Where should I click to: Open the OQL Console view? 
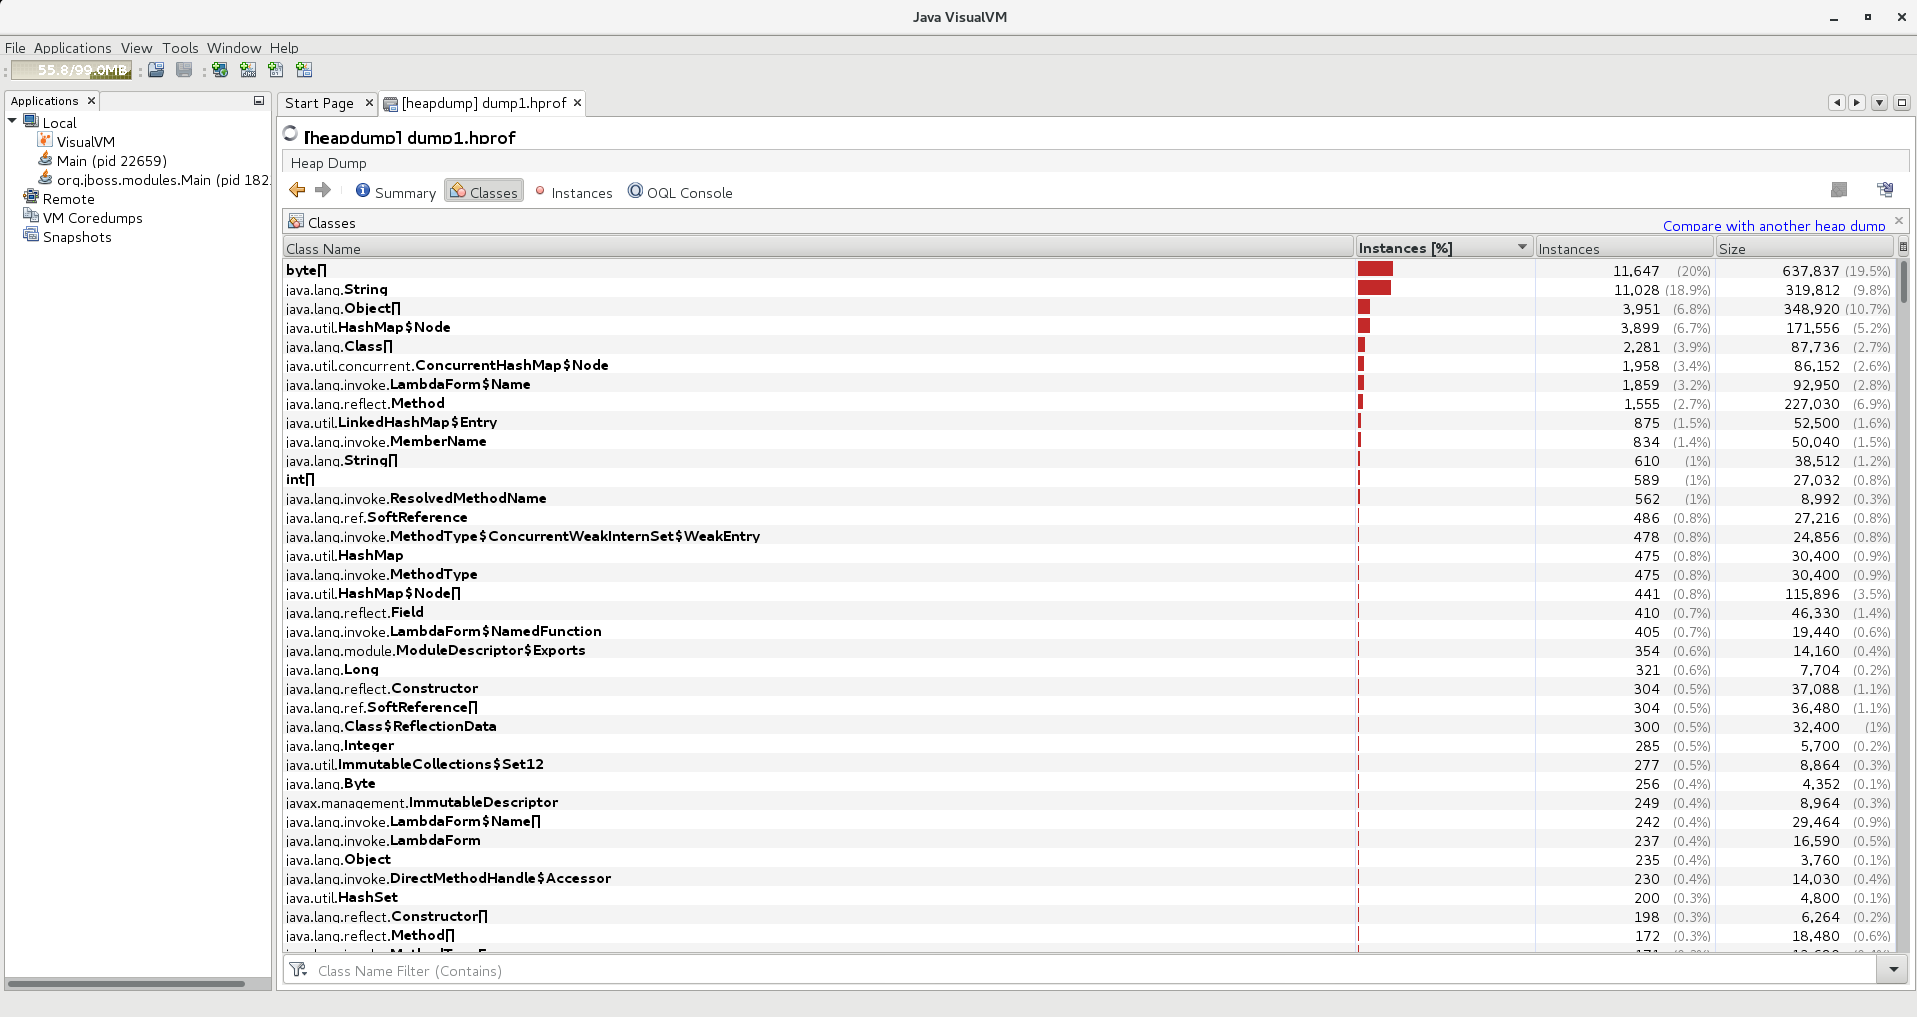680,192
